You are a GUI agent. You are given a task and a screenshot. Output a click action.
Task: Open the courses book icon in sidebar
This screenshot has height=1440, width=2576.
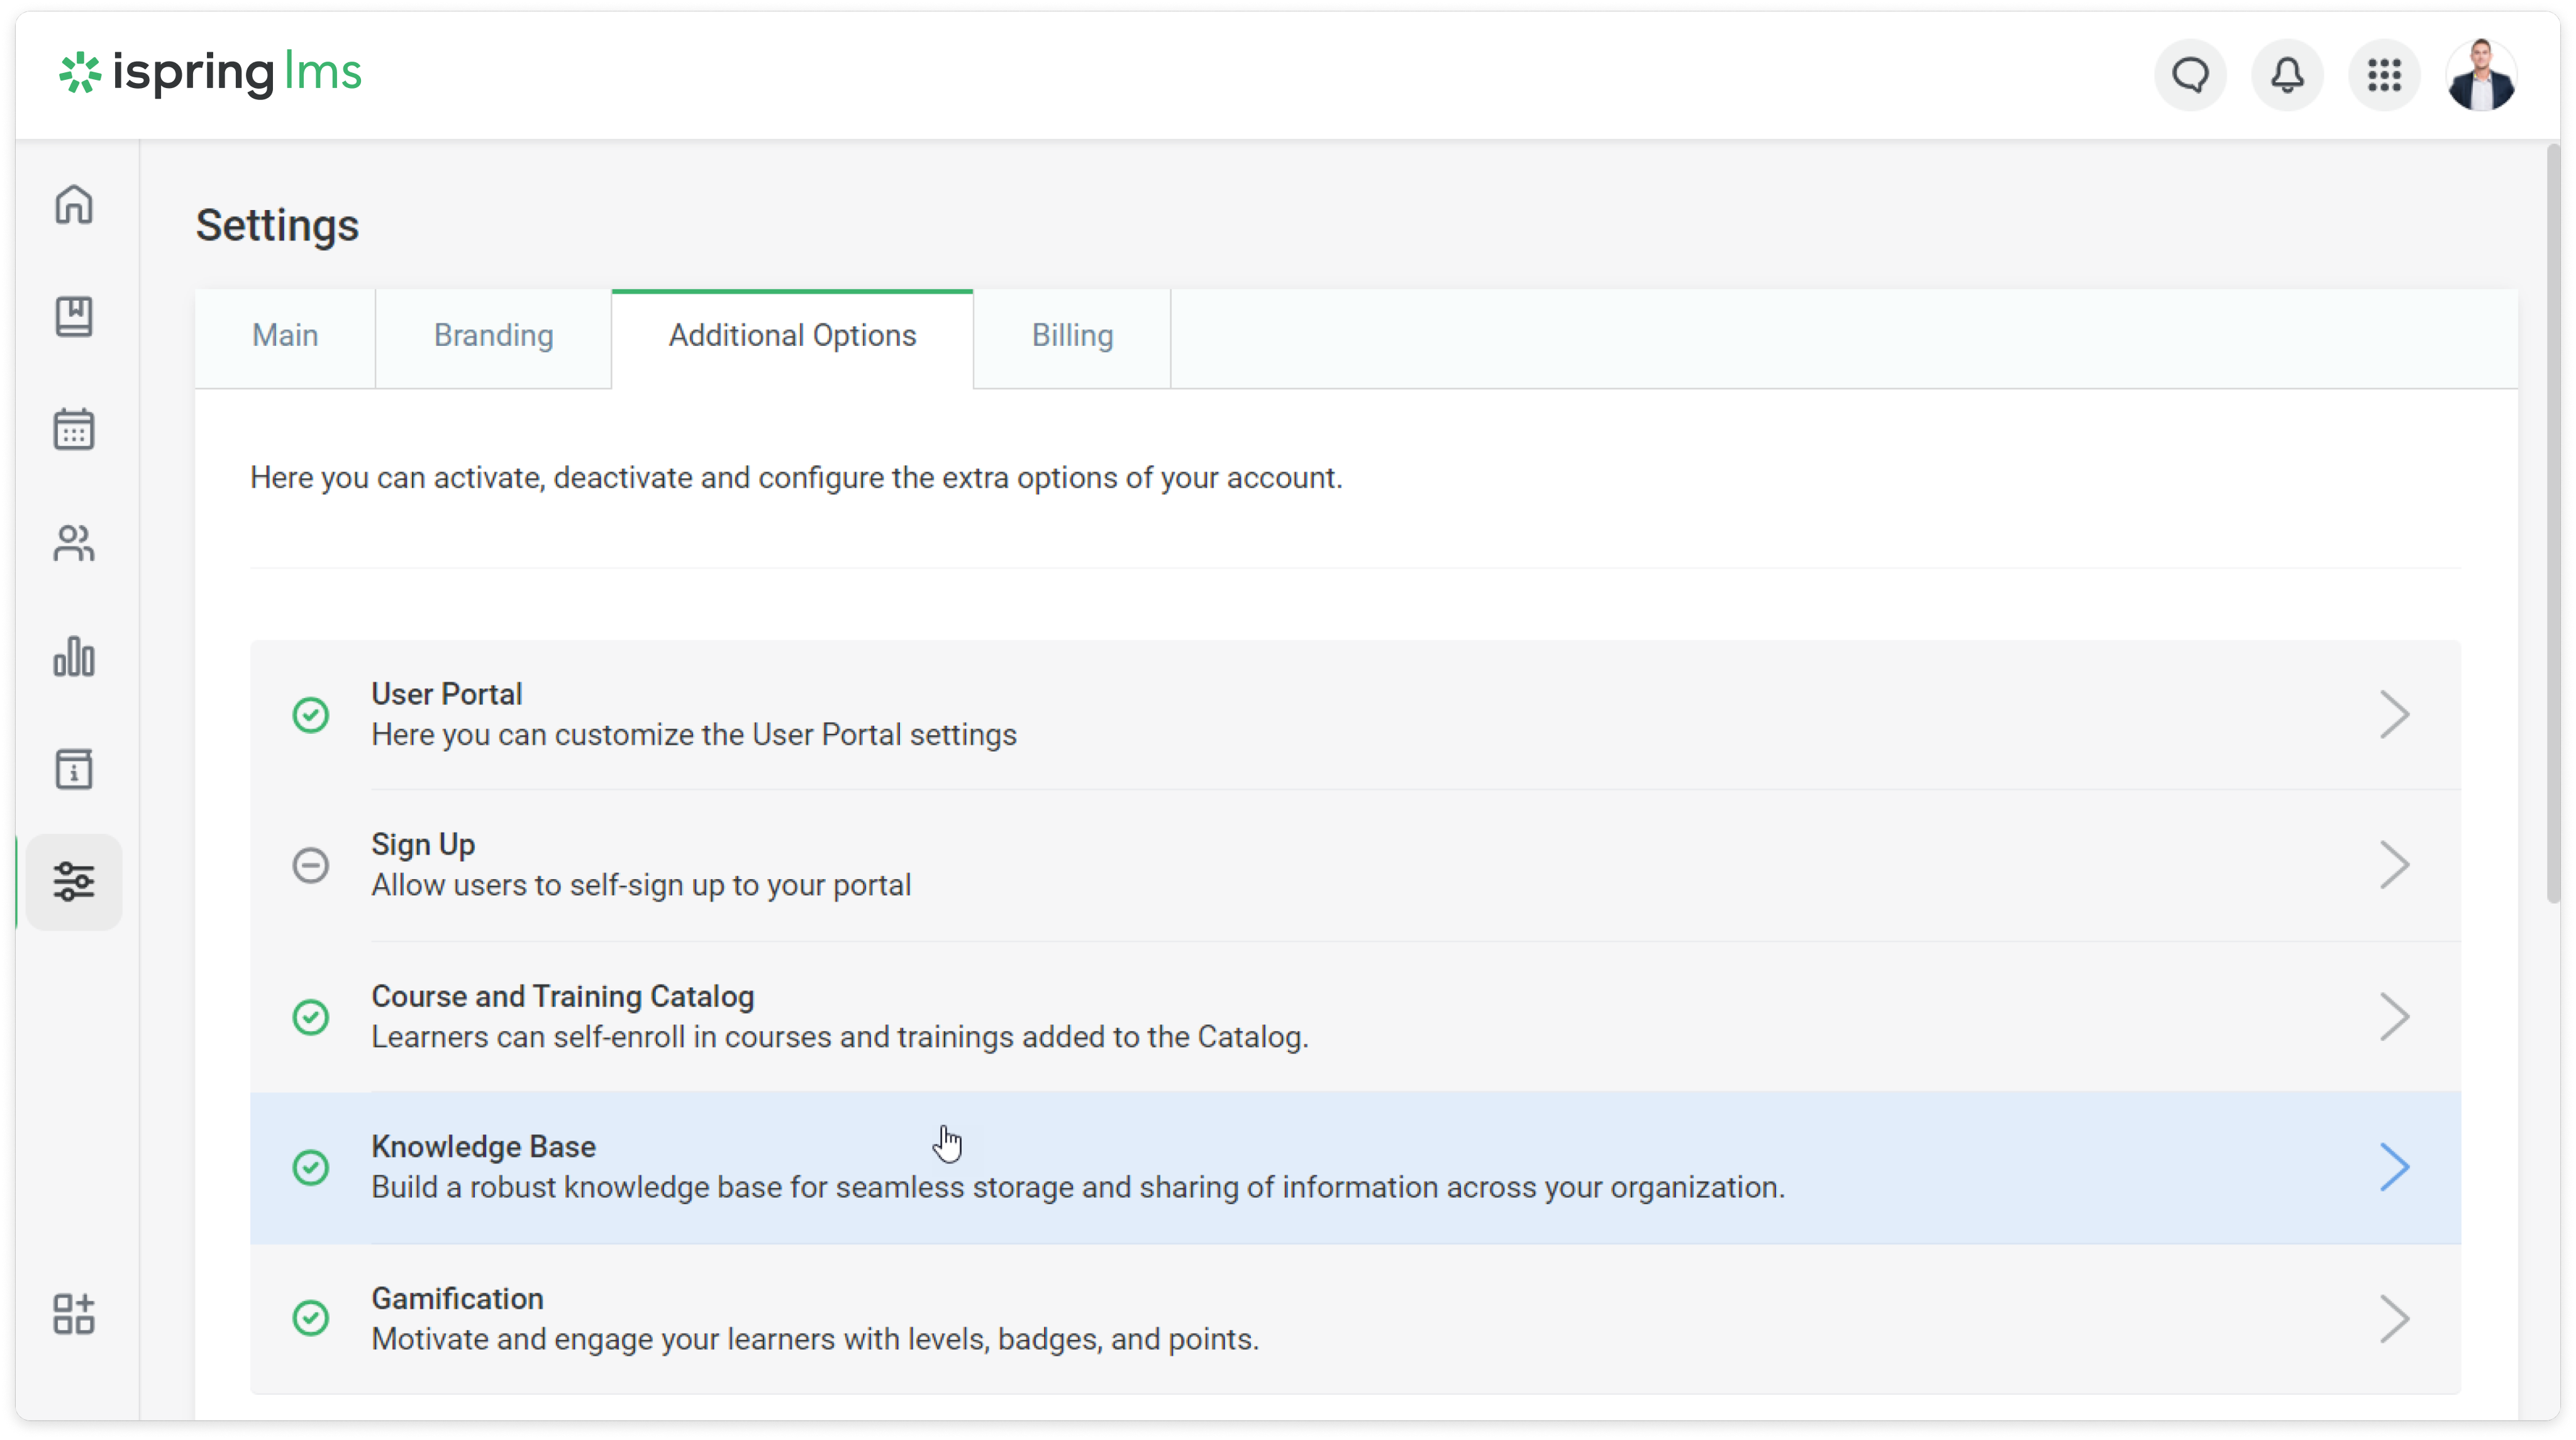[x=74, y=317]
